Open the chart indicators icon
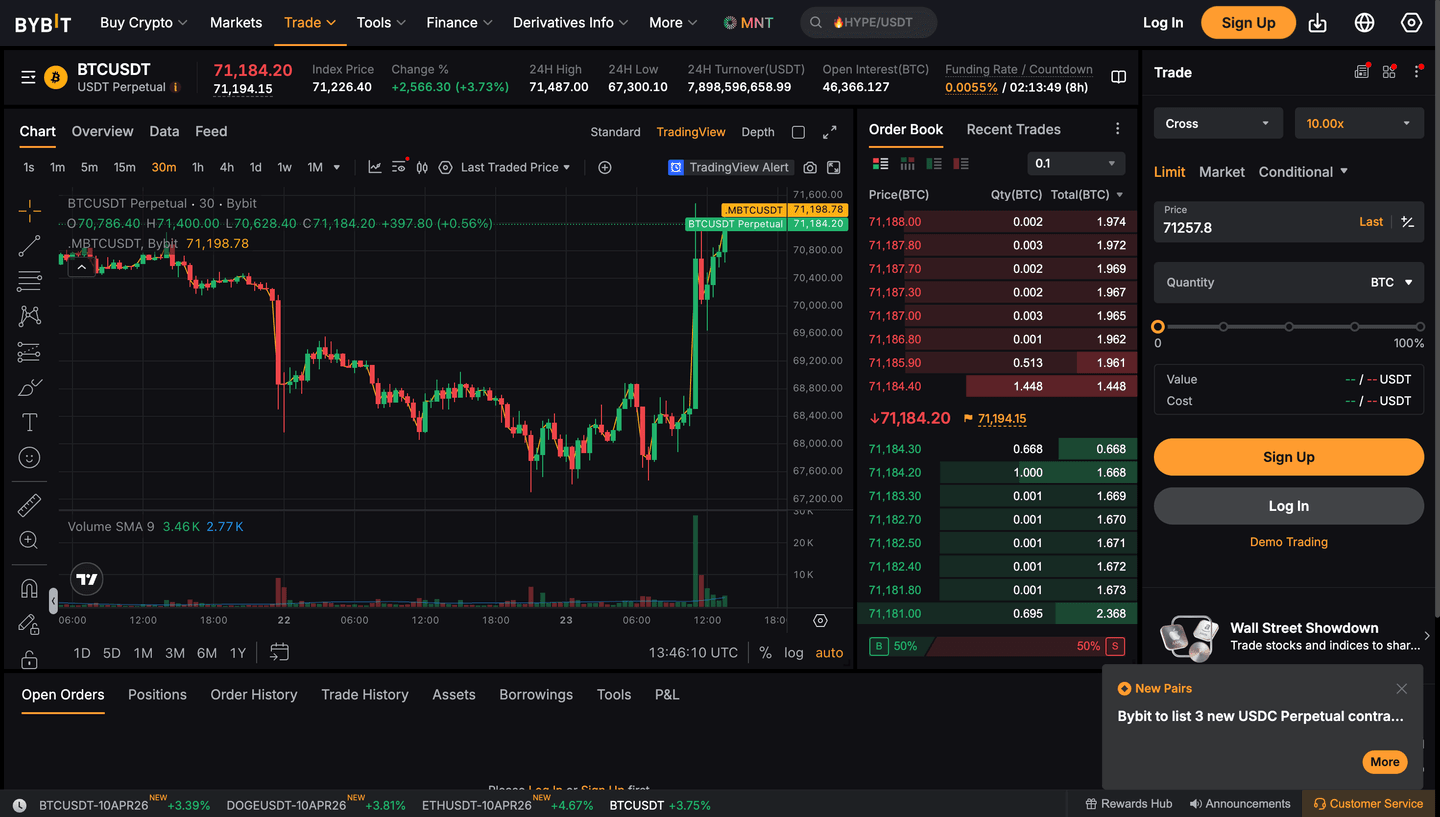The width and height of the screenshot is (1440, 817). [x=375, y=168]
